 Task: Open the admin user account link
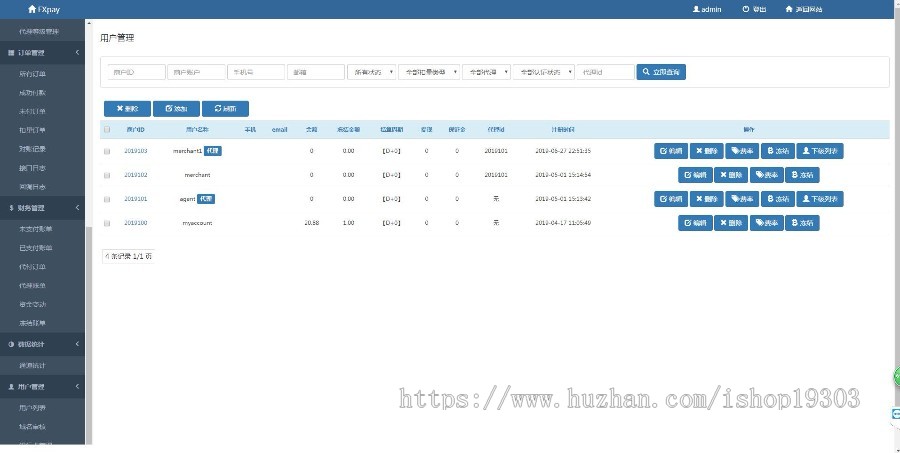707,9
